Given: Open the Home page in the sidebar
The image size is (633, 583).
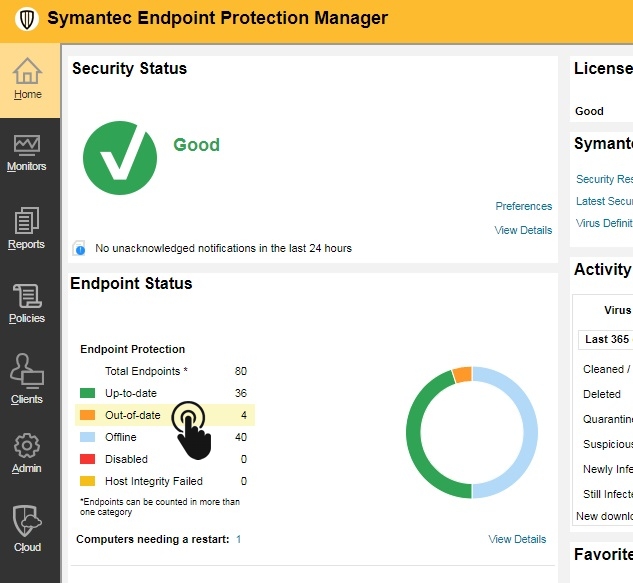Looking at the screenshot, I should click(x=27, y=80).
